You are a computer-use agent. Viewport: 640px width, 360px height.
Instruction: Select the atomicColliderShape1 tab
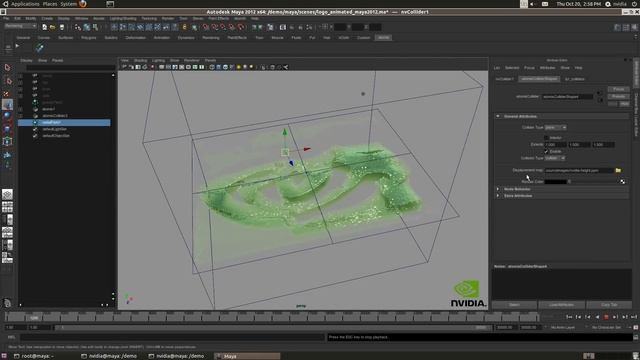[539, 79]
